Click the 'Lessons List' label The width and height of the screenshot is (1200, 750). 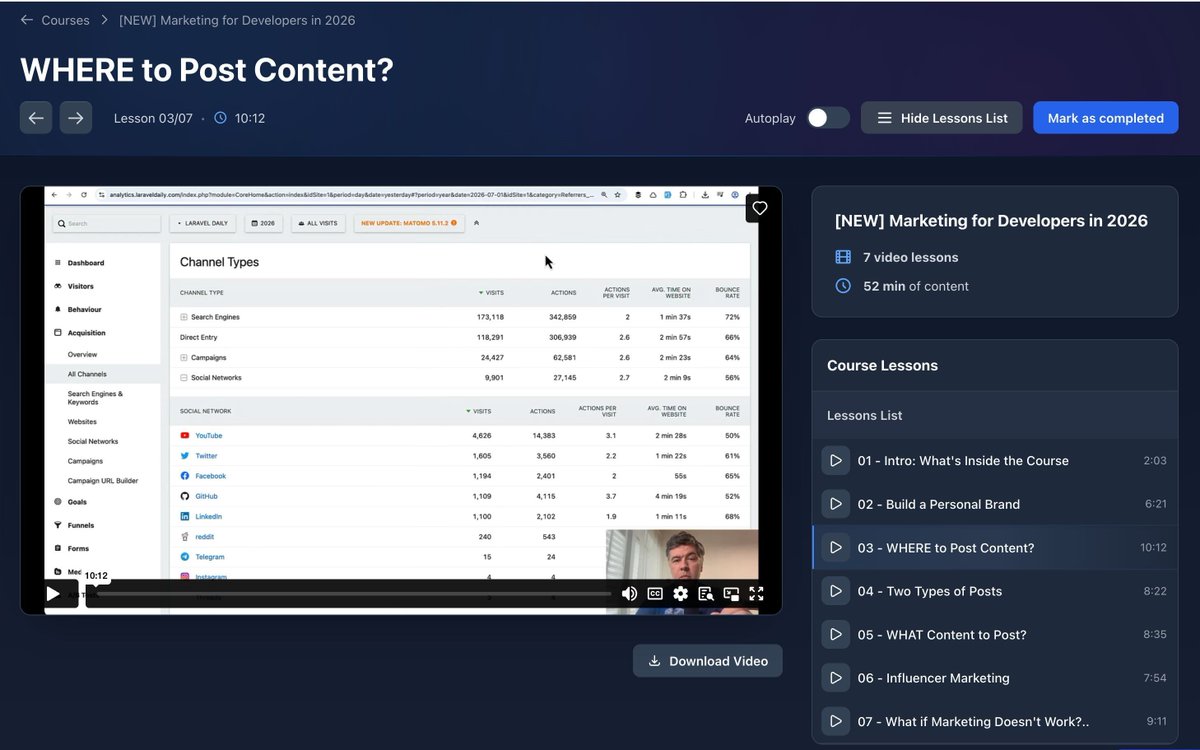[x=864, y=415]
